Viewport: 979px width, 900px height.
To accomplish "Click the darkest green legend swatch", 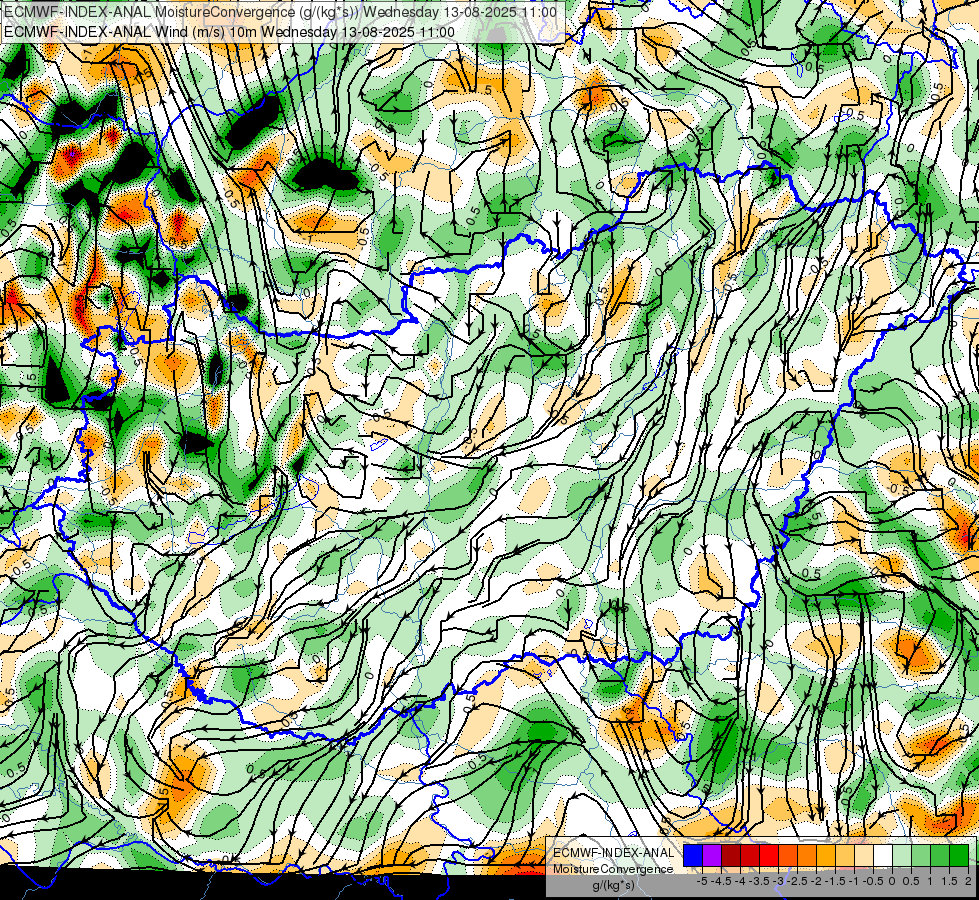I will coord(959,855).
